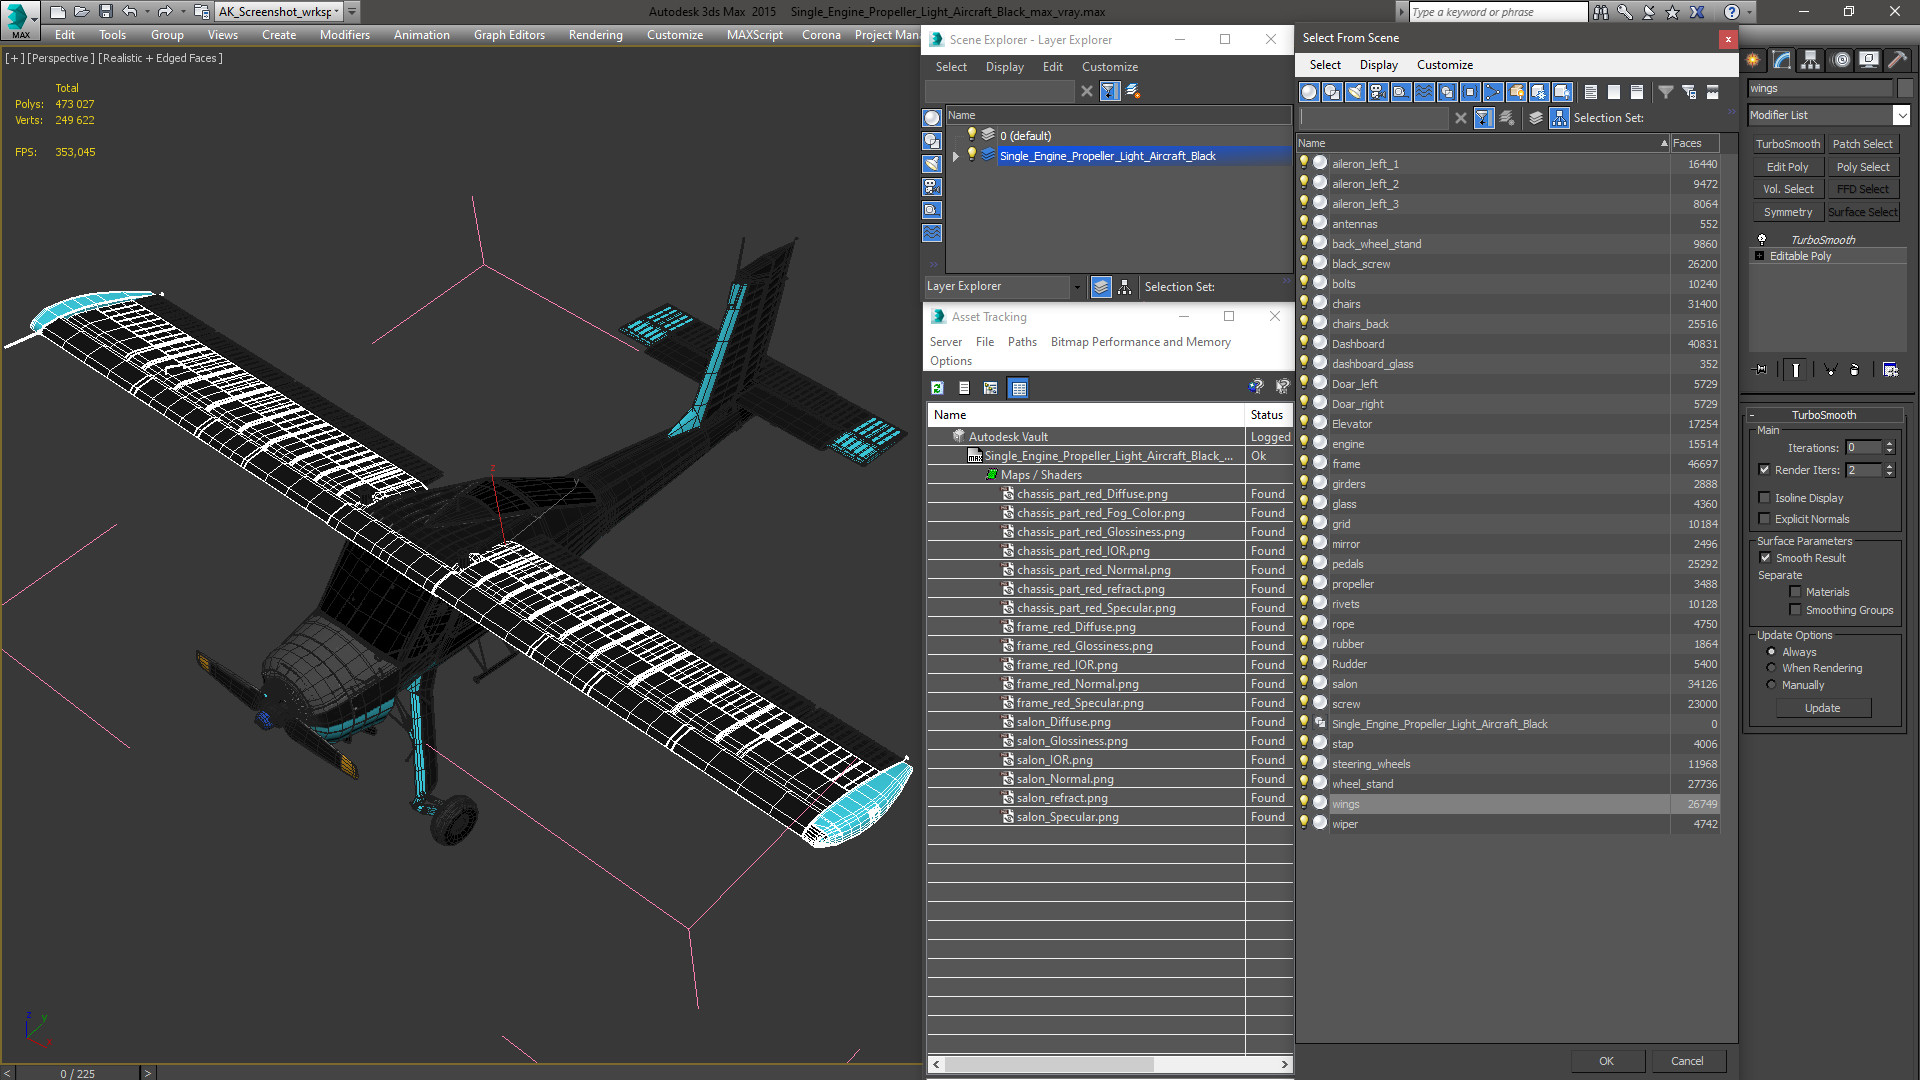Select the When Rendering radio button
This screenshot has width=1920, height=1080.
(1771, 668)
